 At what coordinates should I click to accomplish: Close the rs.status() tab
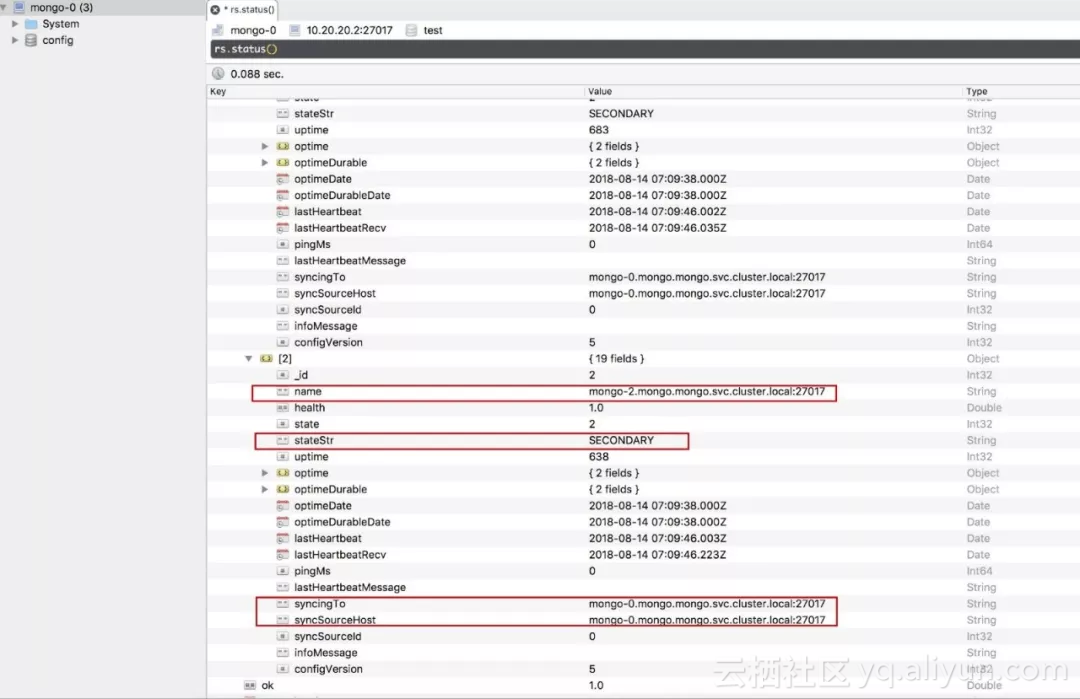coord(215,10)
